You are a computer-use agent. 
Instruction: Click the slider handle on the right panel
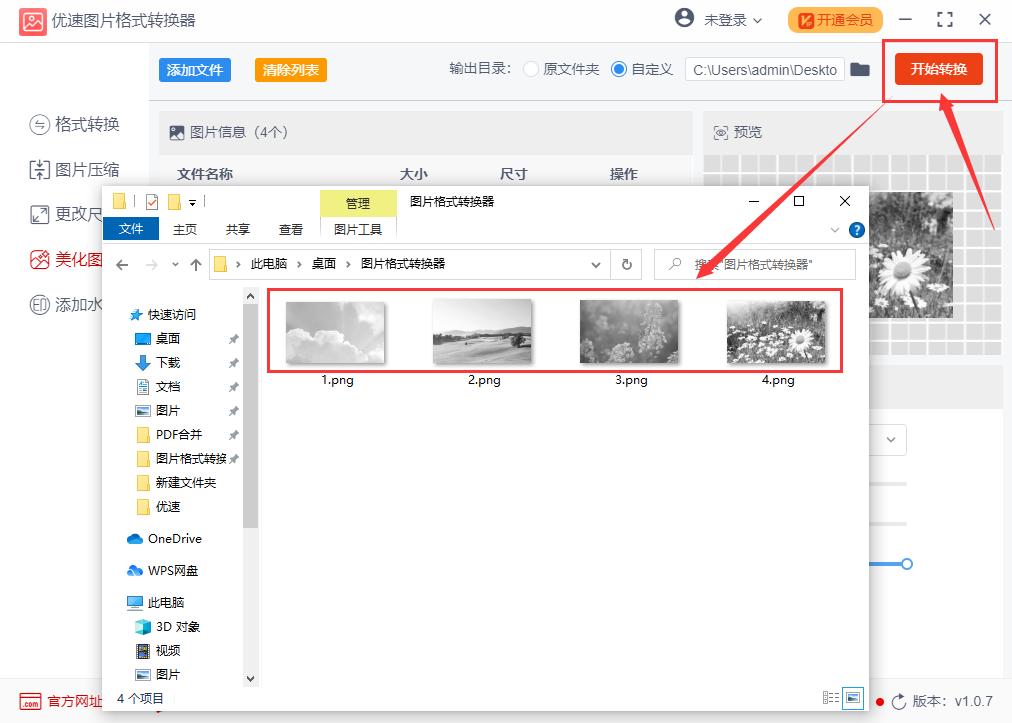(907, 563)
